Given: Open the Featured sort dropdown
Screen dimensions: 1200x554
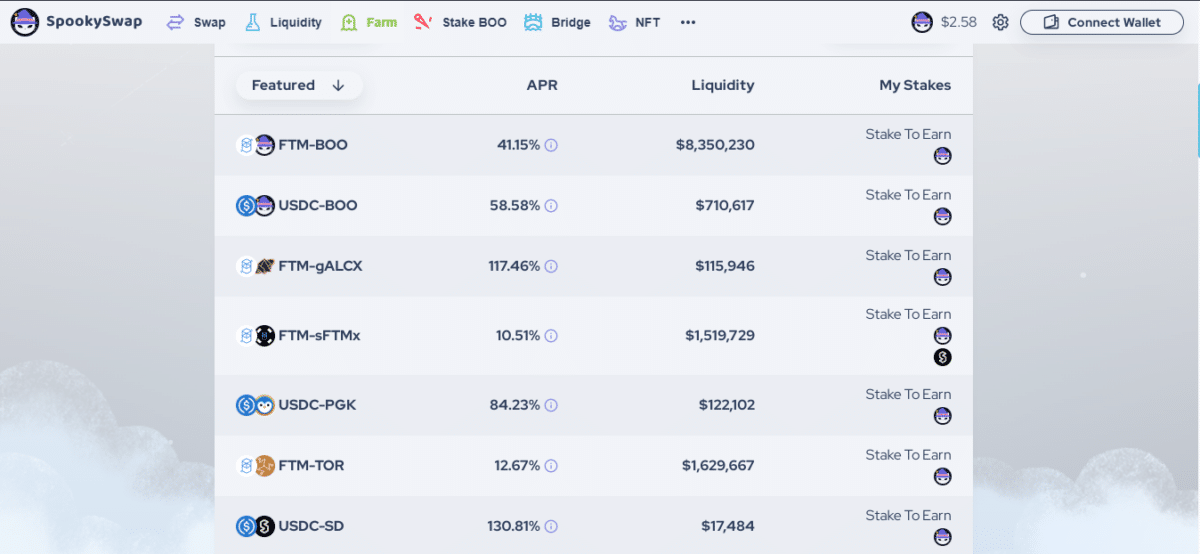Looking at the screenshot, I should coord(299,85).
